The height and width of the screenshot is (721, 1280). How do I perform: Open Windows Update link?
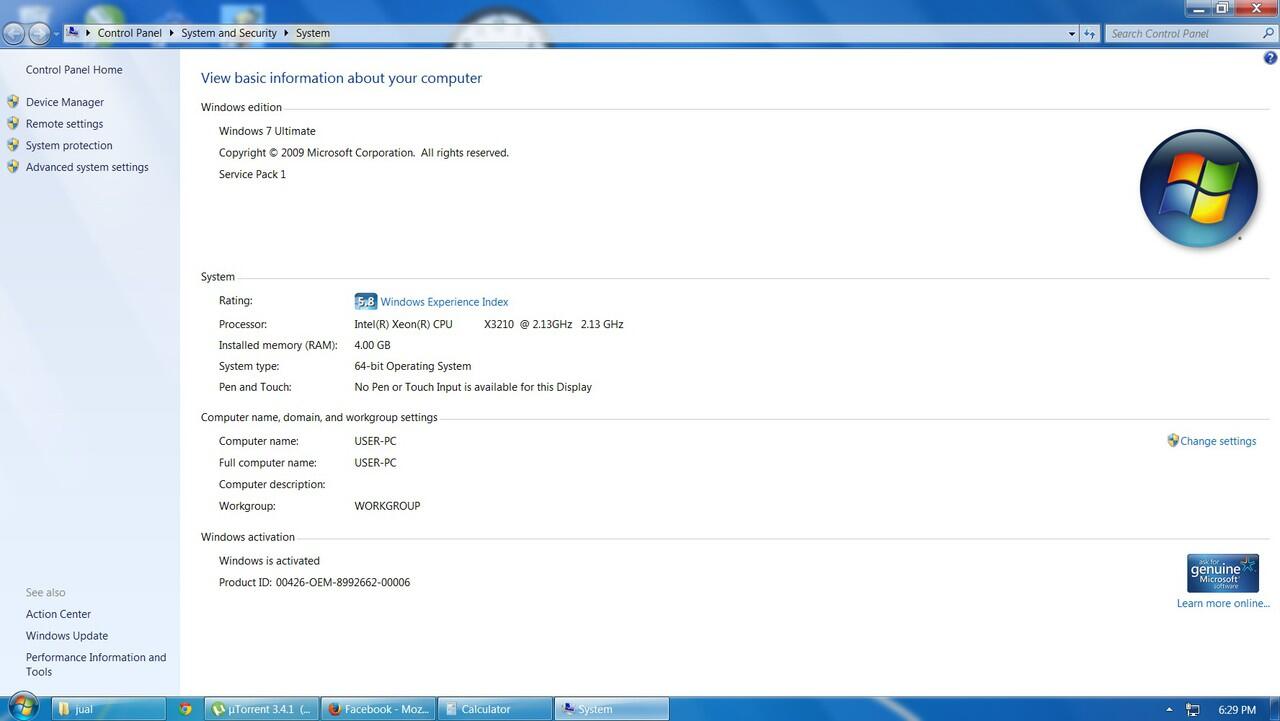[67, 636]
